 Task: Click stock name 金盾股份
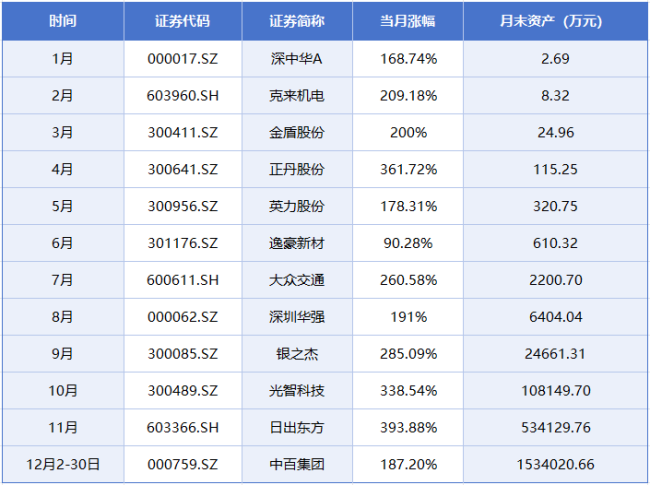[297, 133]
